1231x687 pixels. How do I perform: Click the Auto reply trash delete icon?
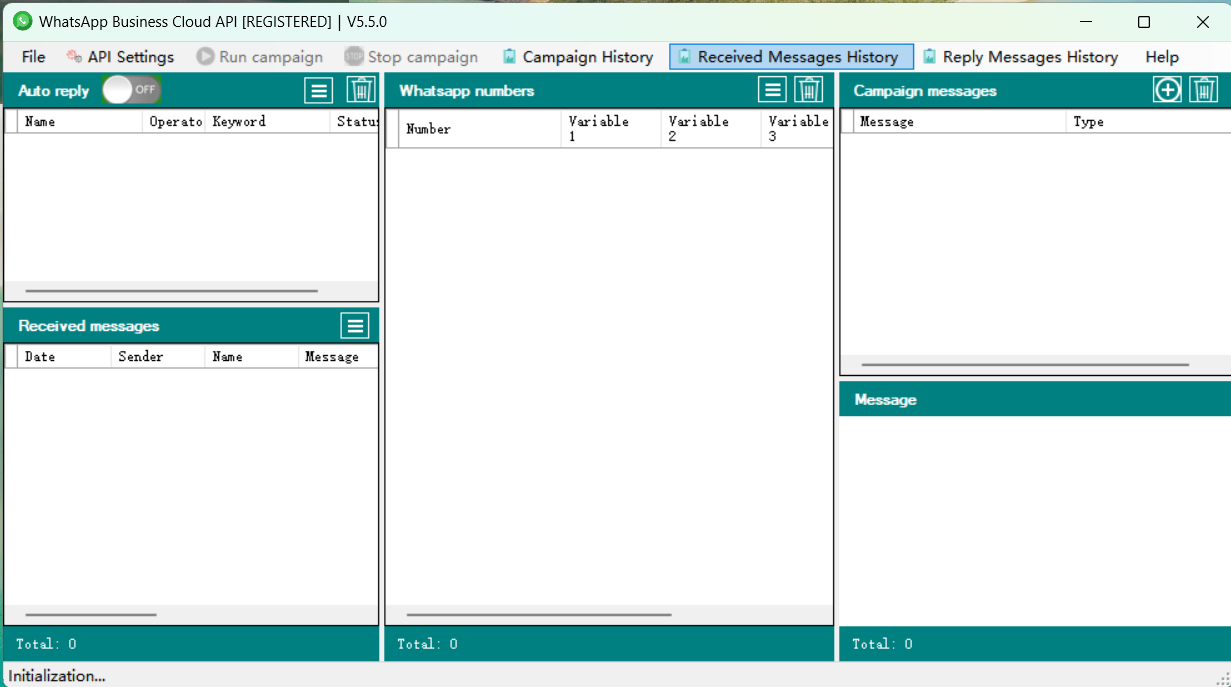[361, 90]
